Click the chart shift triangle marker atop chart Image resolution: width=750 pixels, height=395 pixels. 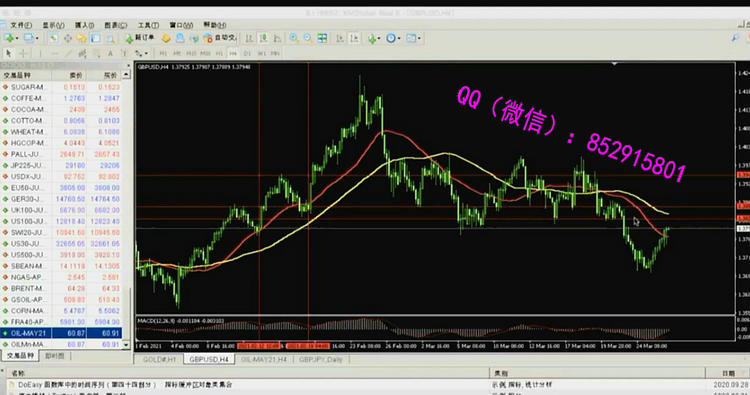(x=615, y=64)
